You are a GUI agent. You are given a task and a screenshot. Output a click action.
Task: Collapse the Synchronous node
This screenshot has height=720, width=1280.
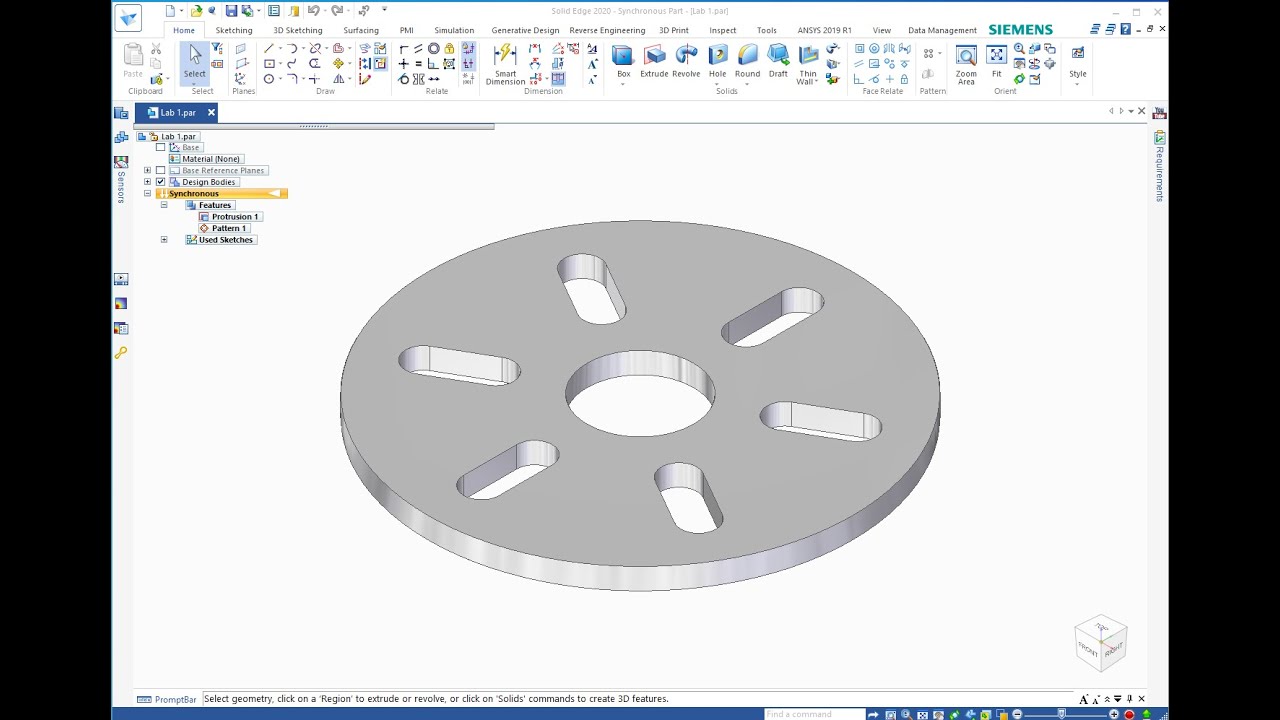pos(147,193)
